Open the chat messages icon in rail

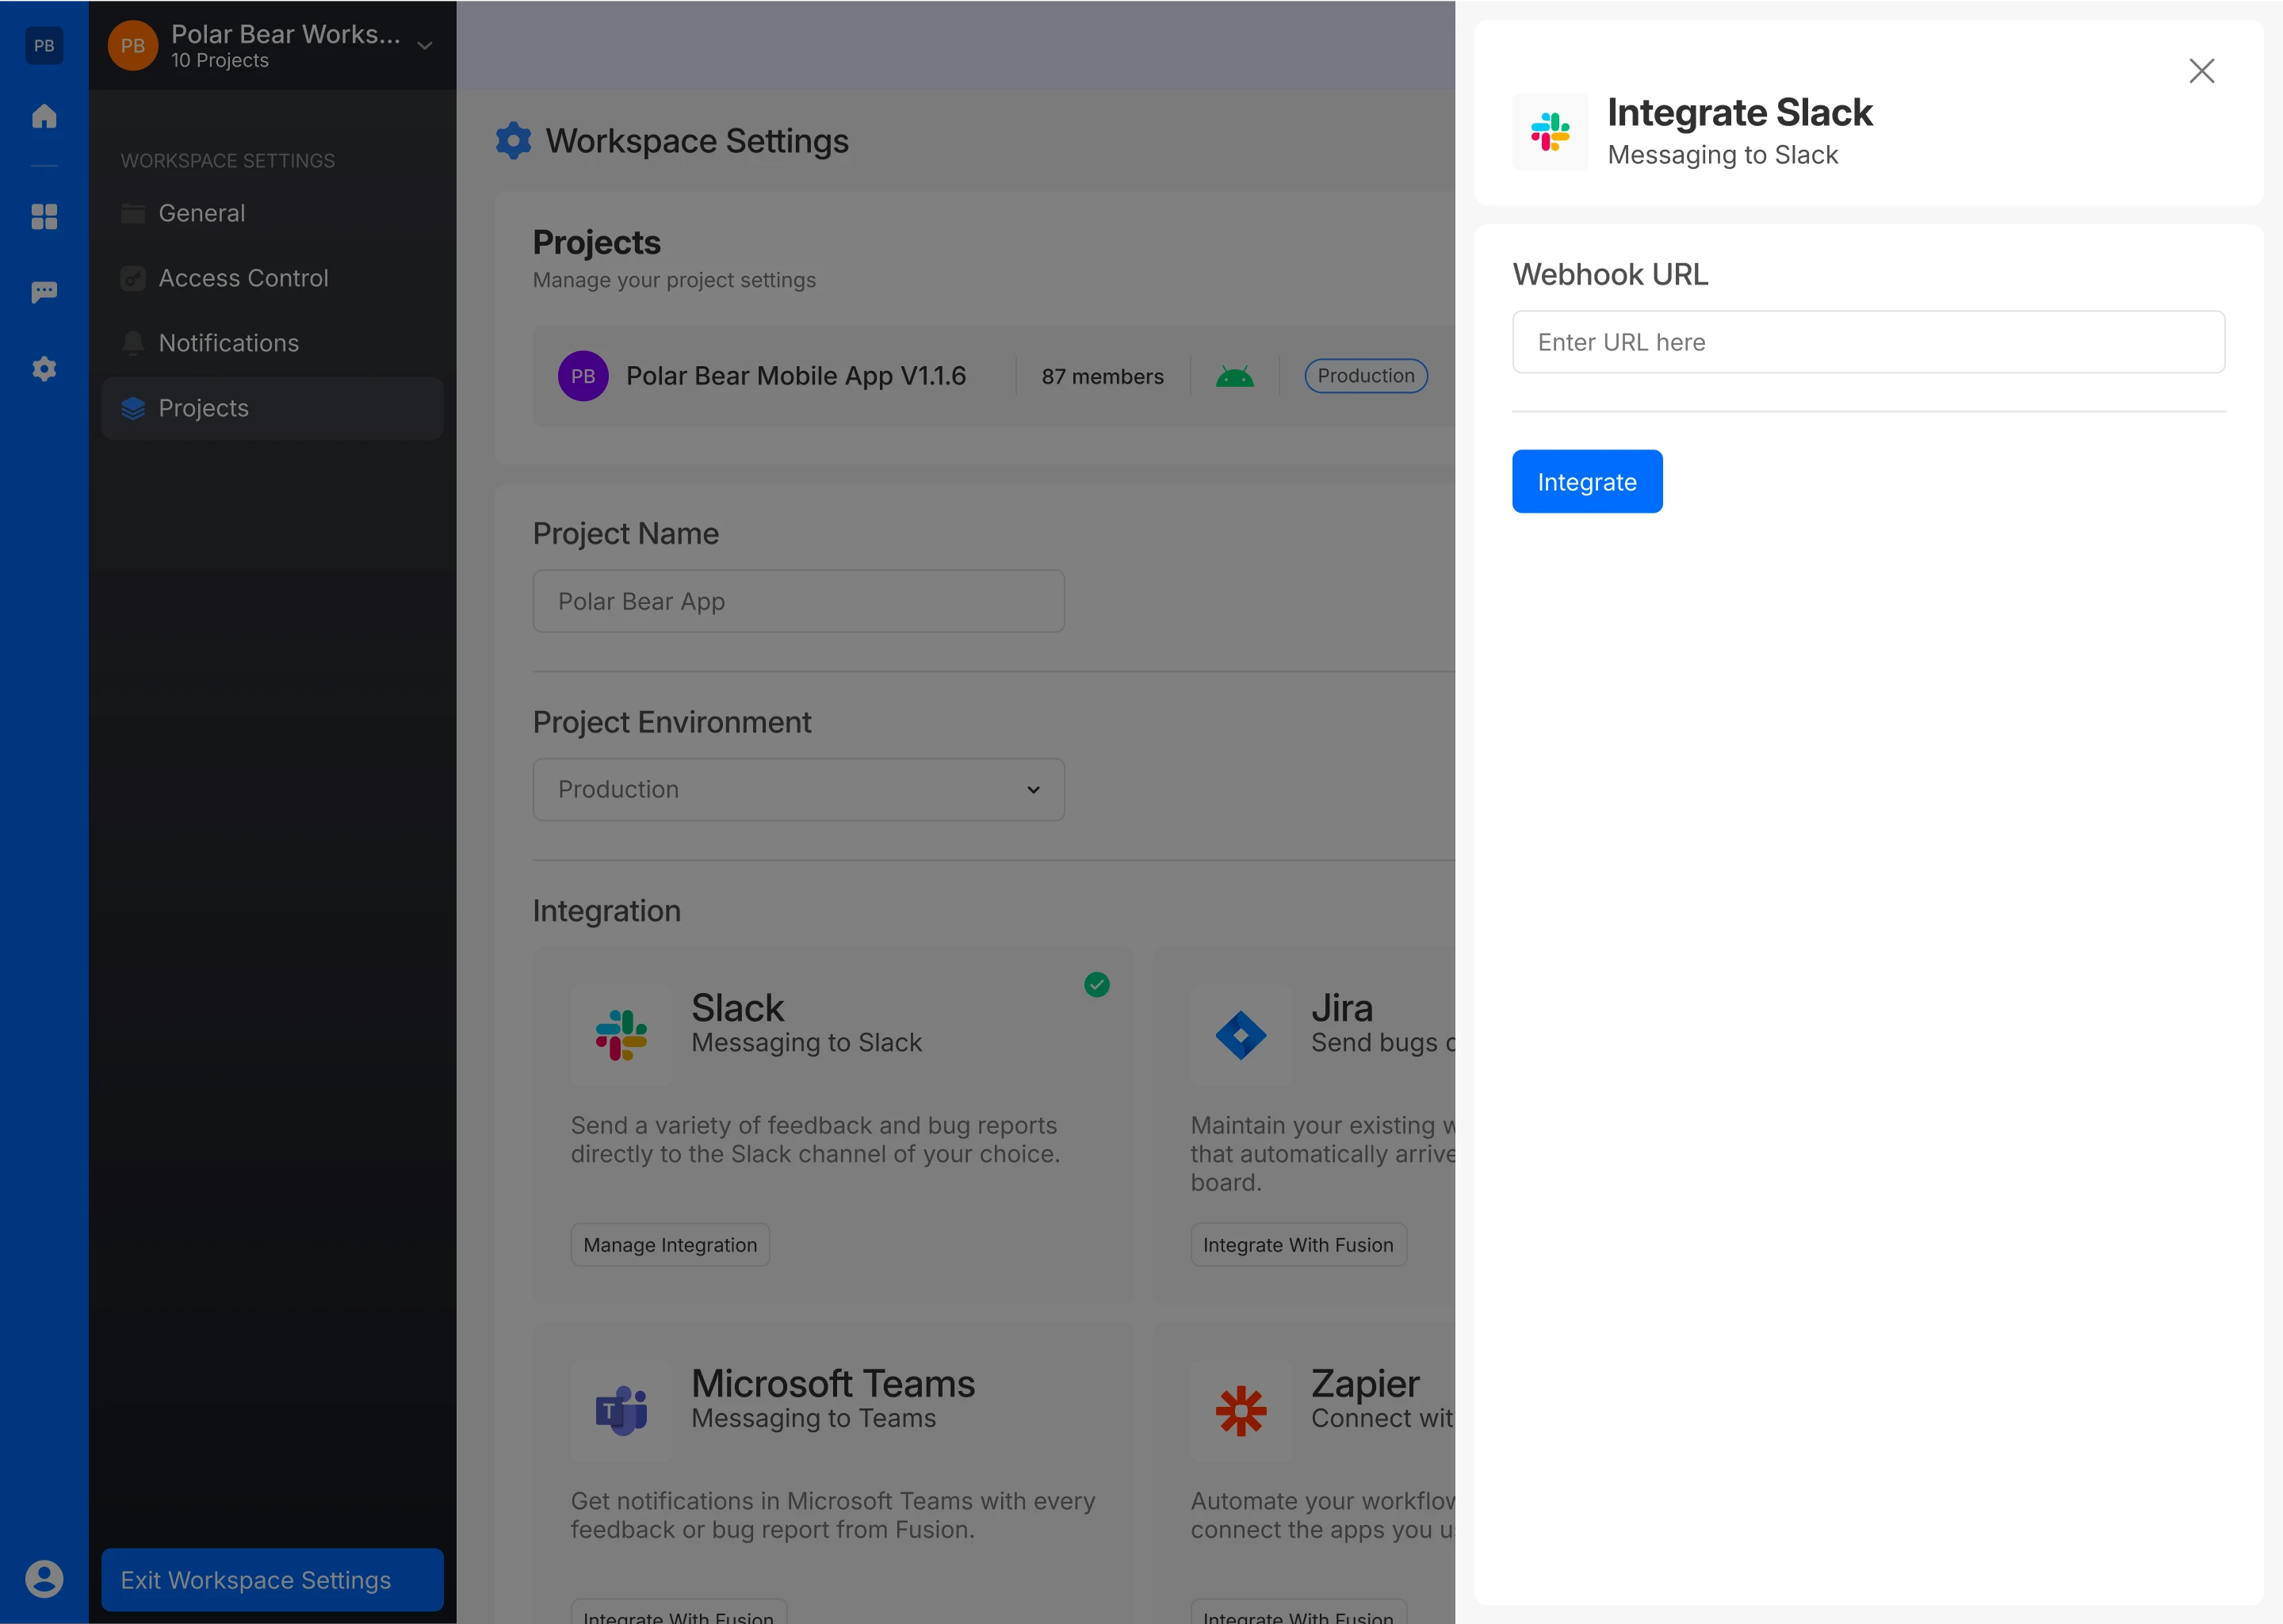click(44, 292)
